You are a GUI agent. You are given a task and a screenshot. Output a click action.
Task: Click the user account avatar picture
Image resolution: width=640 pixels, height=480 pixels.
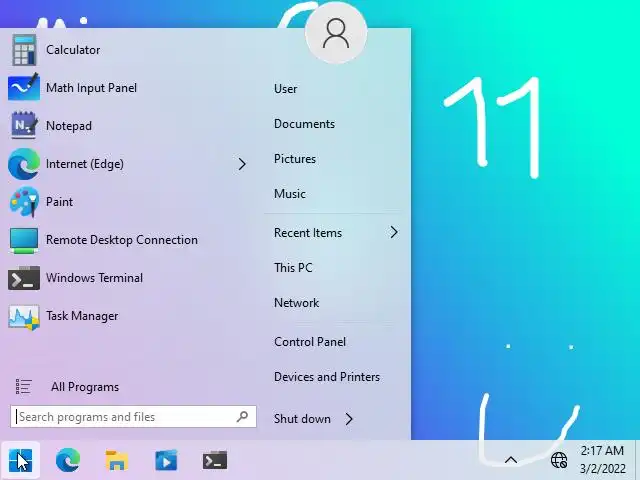336,33
